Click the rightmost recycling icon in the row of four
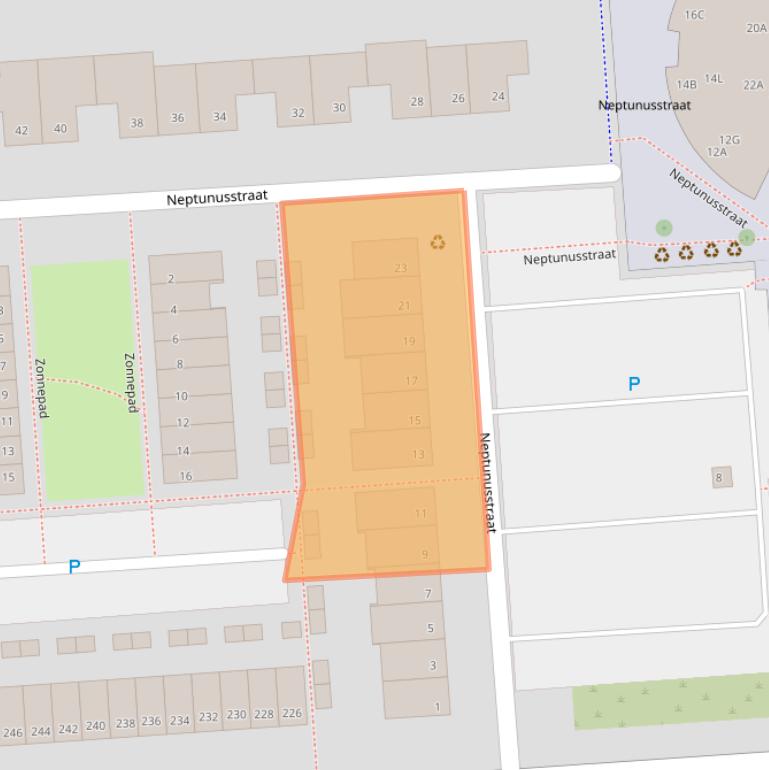The image size is (769, 770). click(734, 249)
